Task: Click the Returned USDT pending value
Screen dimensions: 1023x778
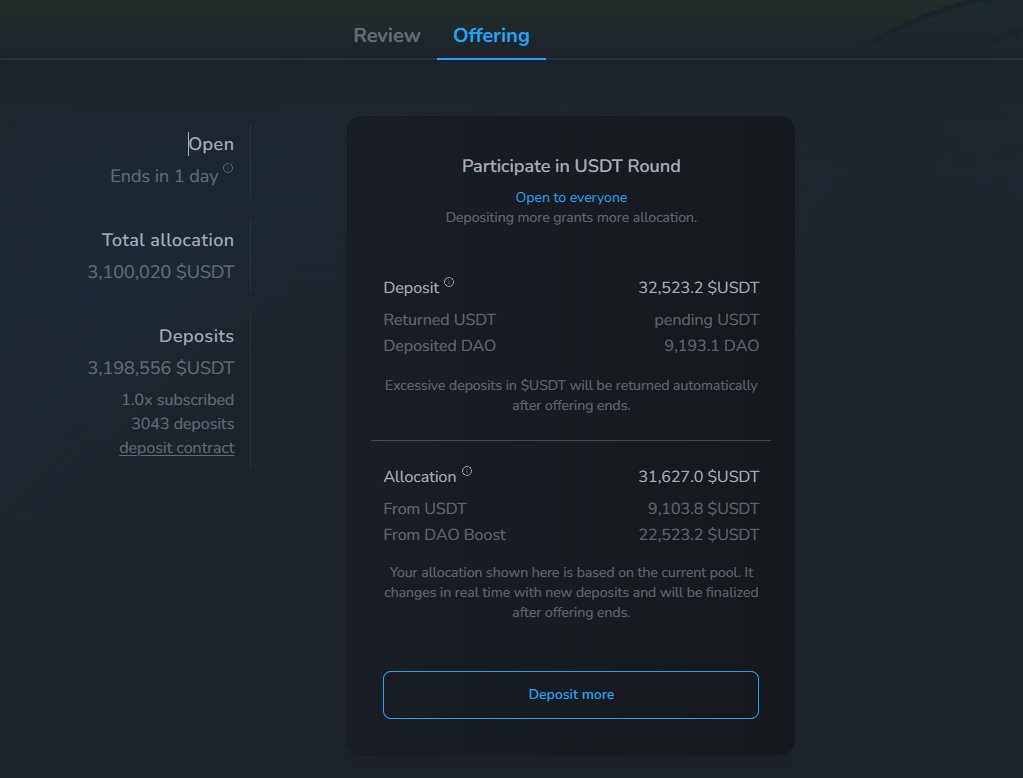Action: 707,319
